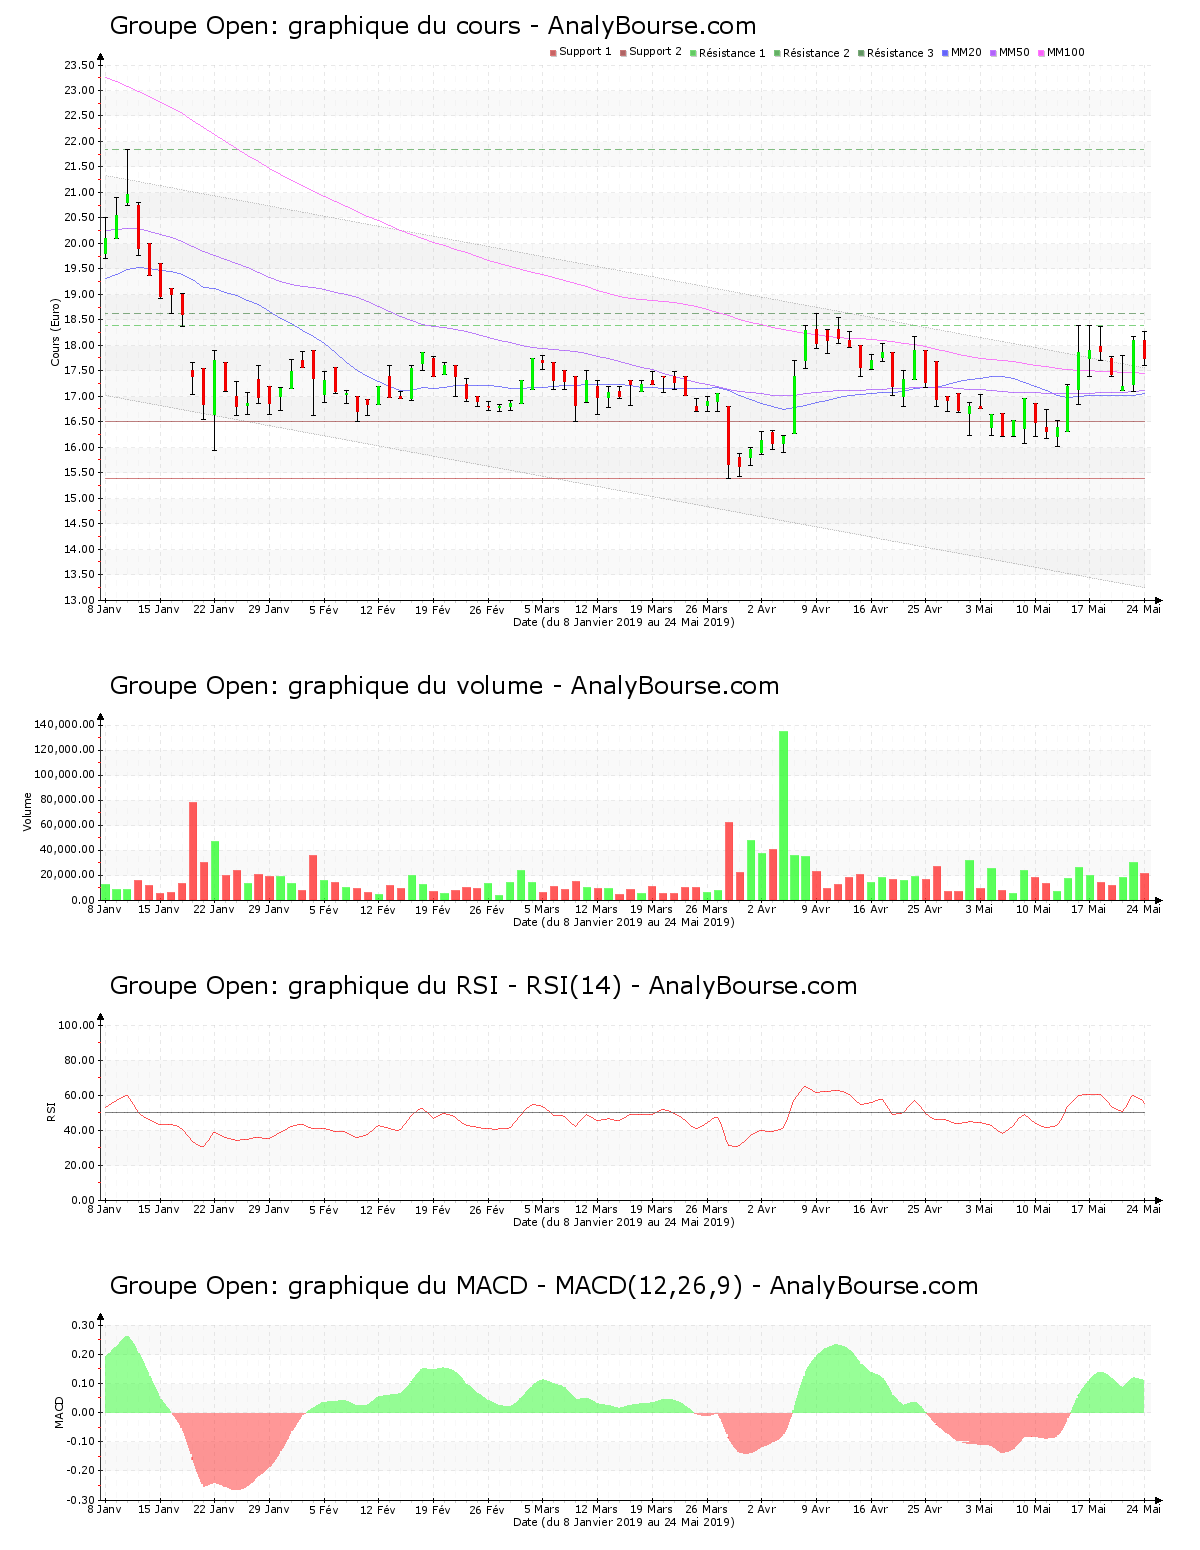The height and width of the screenshot is (1550, 1200).
Task: Click the 'Cours (Euro)' vertical axis label
Action: point(56,332)
